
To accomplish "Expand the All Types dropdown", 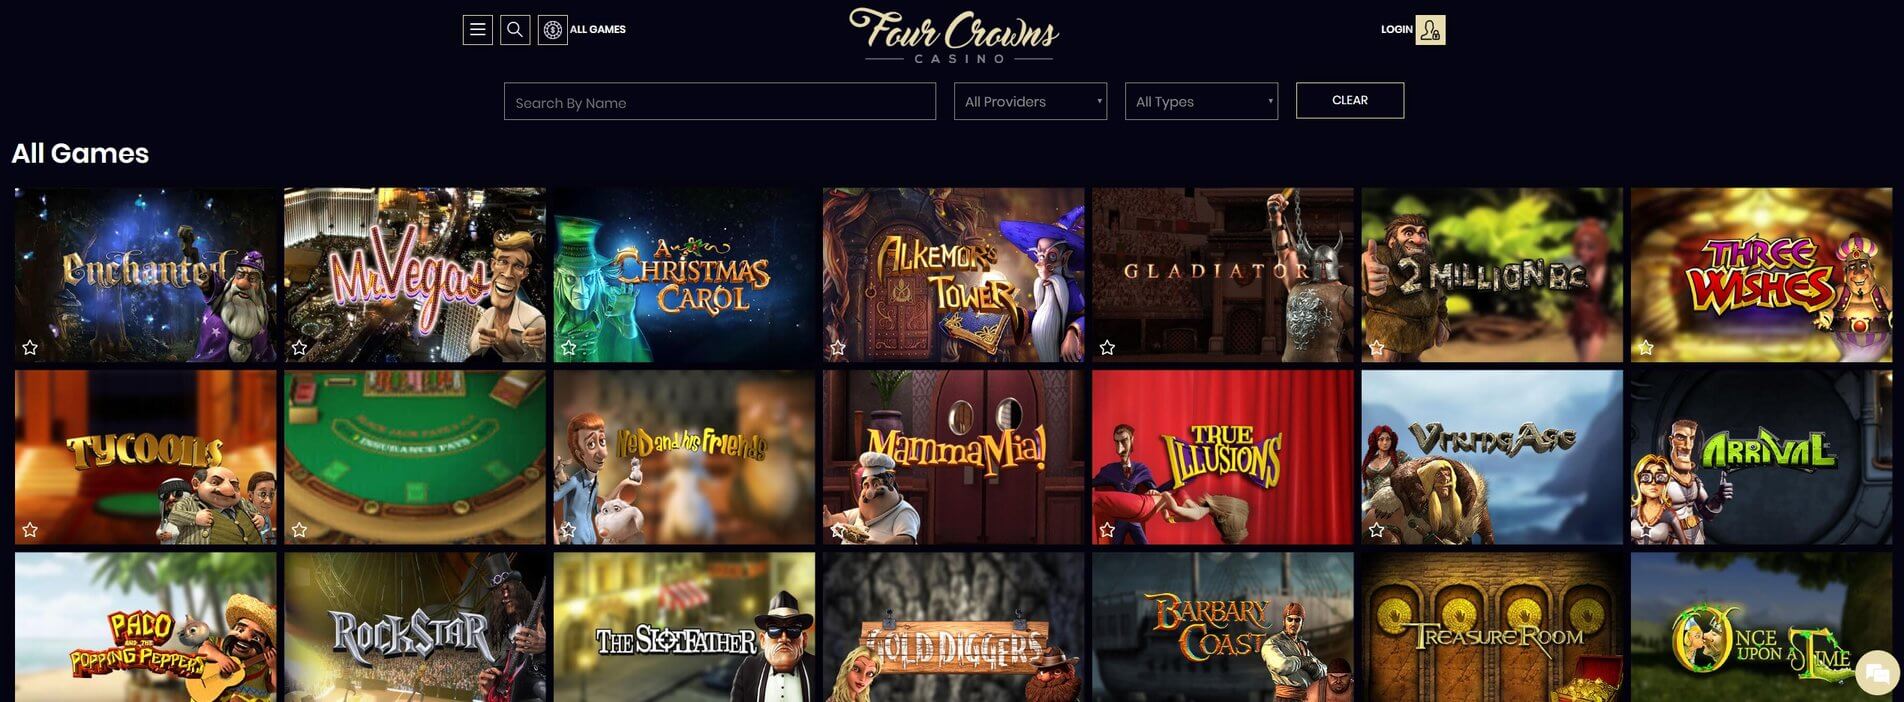I will click(x=1202, y=101).
